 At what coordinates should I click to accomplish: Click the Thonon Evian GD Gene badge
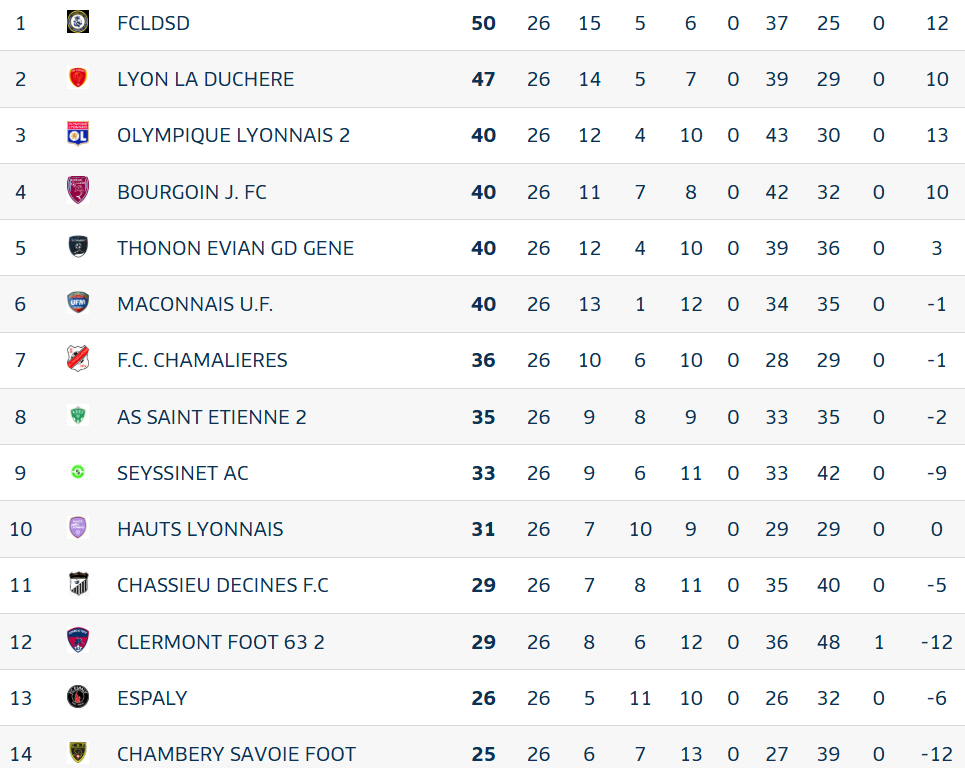[x=78, y=247]
